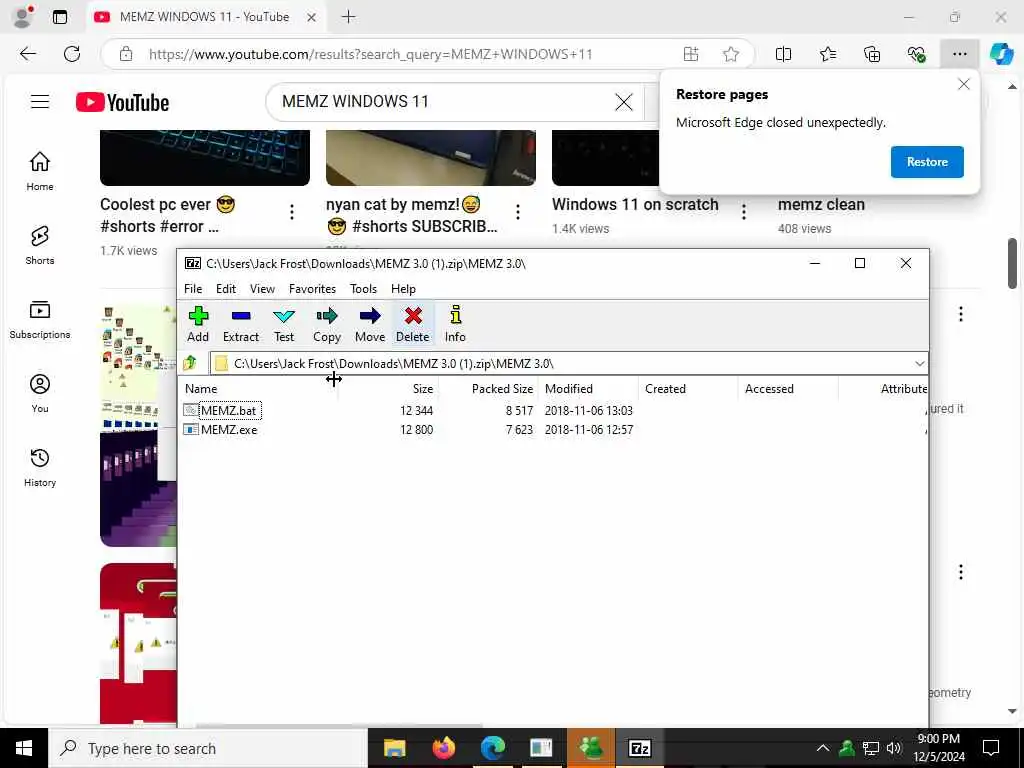1024x768 pixels.
Task: Open Edge tab actions menu
Action: click(x=59, y=17)
